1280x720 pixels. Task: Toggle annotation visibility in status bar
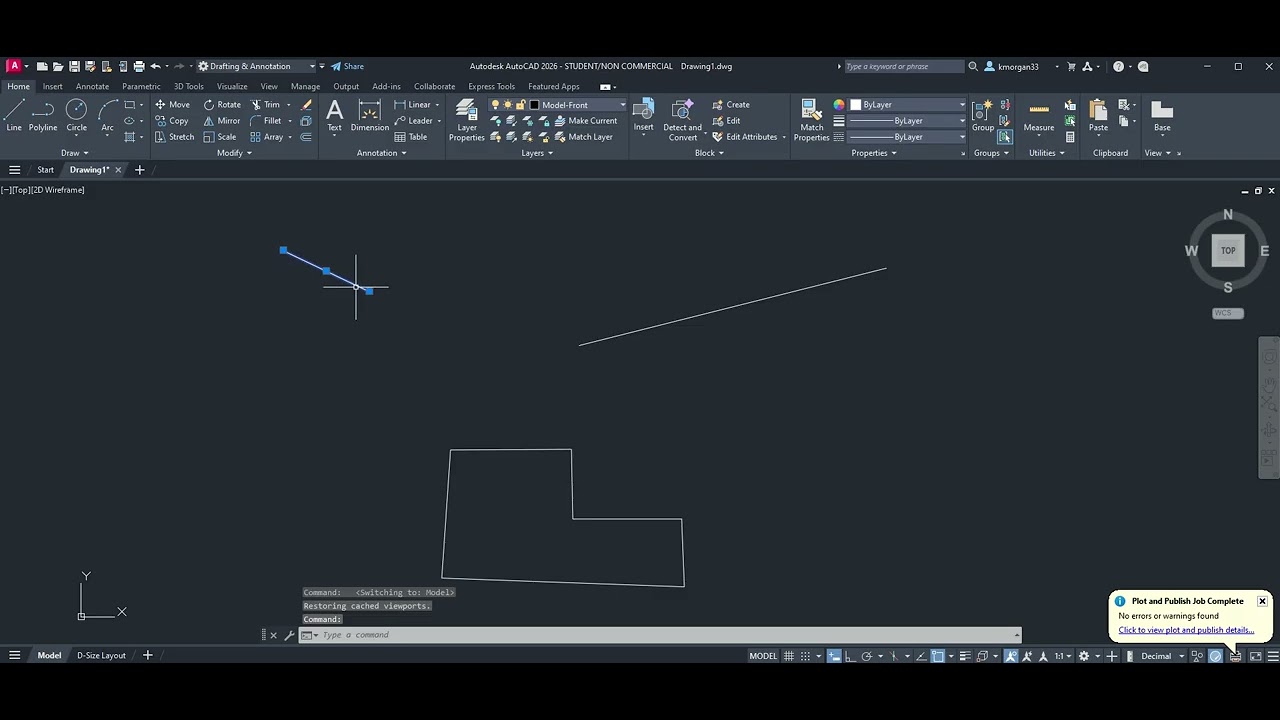pos(1011,656)
